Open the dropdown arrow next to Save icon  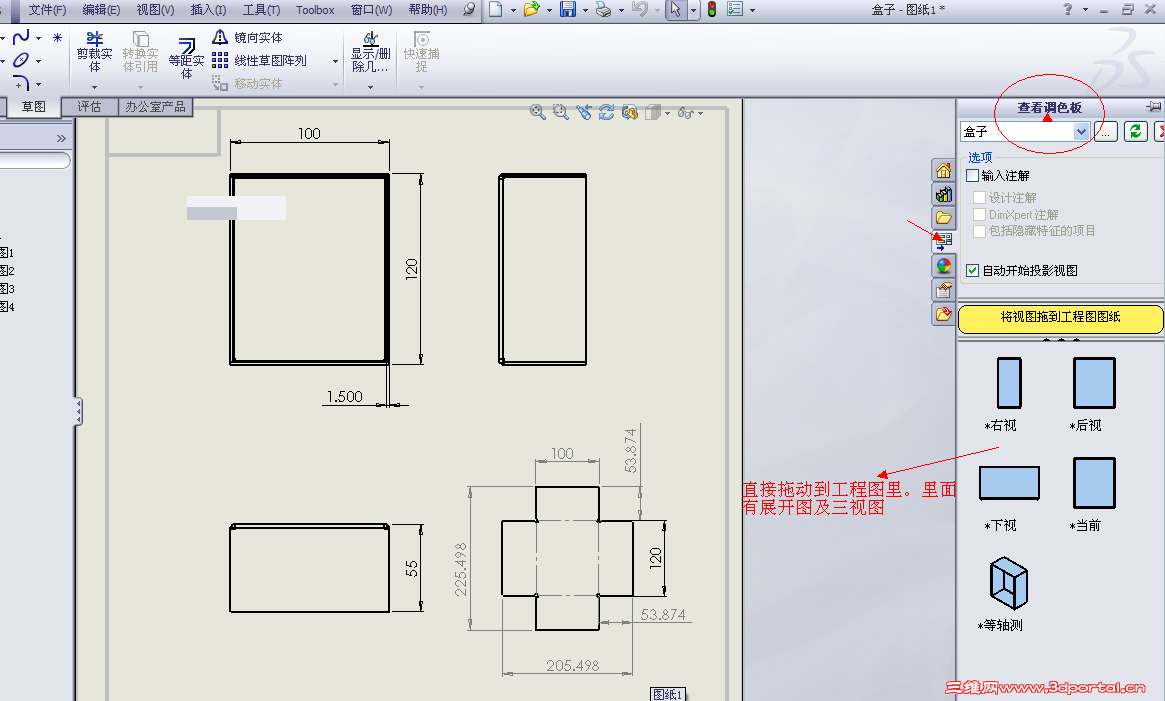click(x=585, y=10)
